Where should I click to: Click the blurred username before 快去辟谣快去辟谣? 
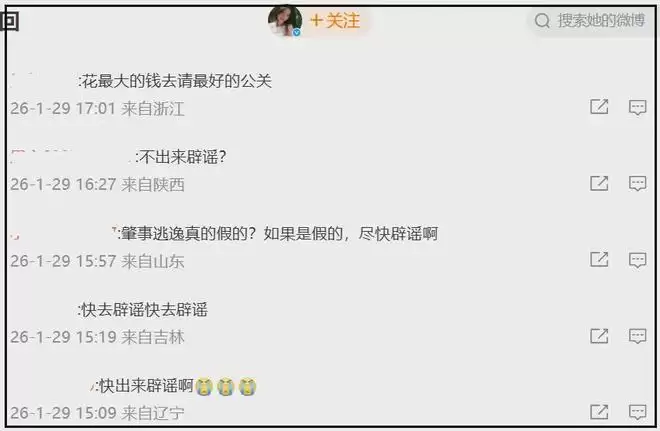tap(43, 310)
